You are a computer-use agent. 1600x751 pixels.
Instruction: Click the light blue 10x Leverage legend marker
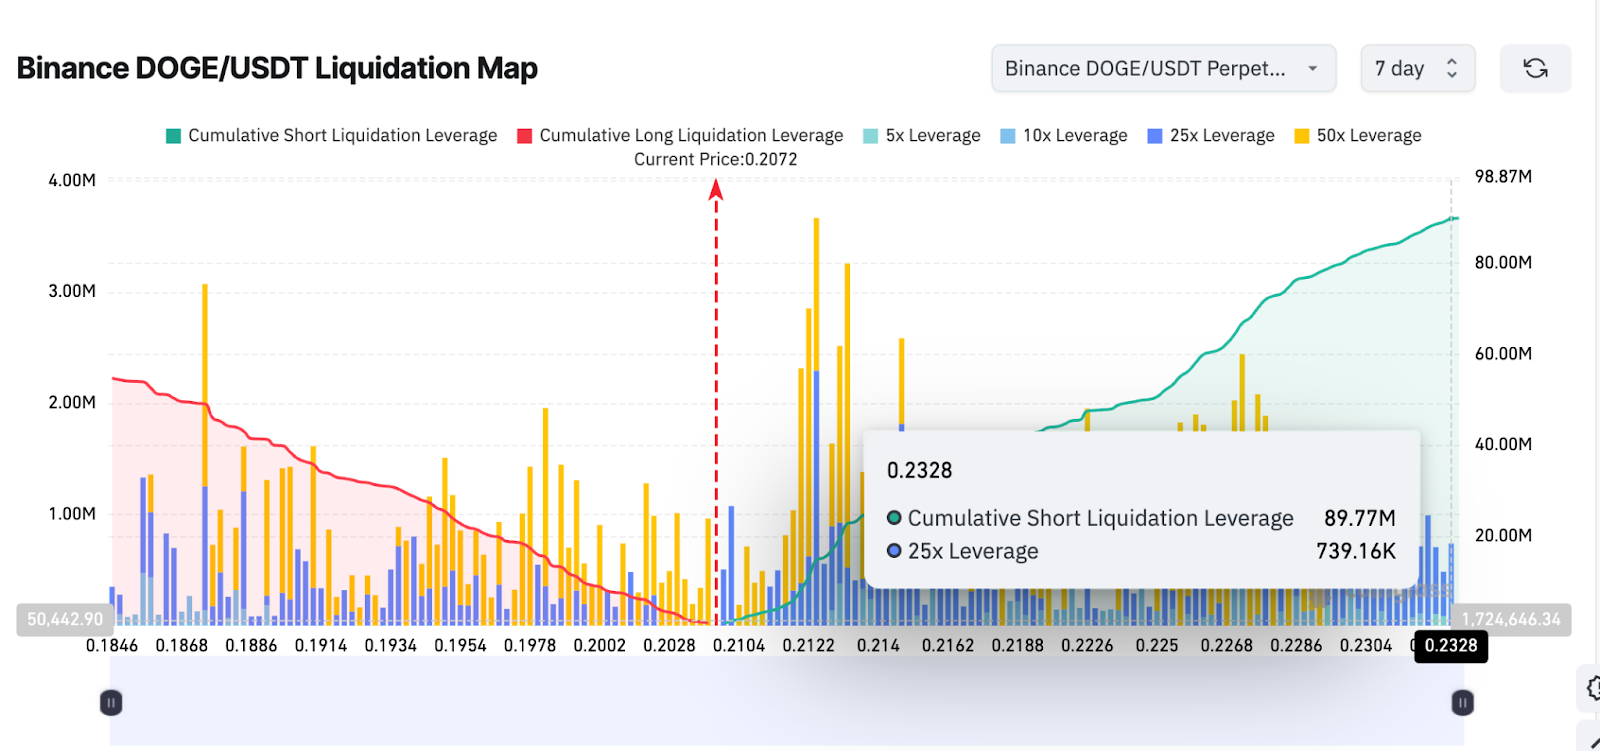click(1007, 136)
